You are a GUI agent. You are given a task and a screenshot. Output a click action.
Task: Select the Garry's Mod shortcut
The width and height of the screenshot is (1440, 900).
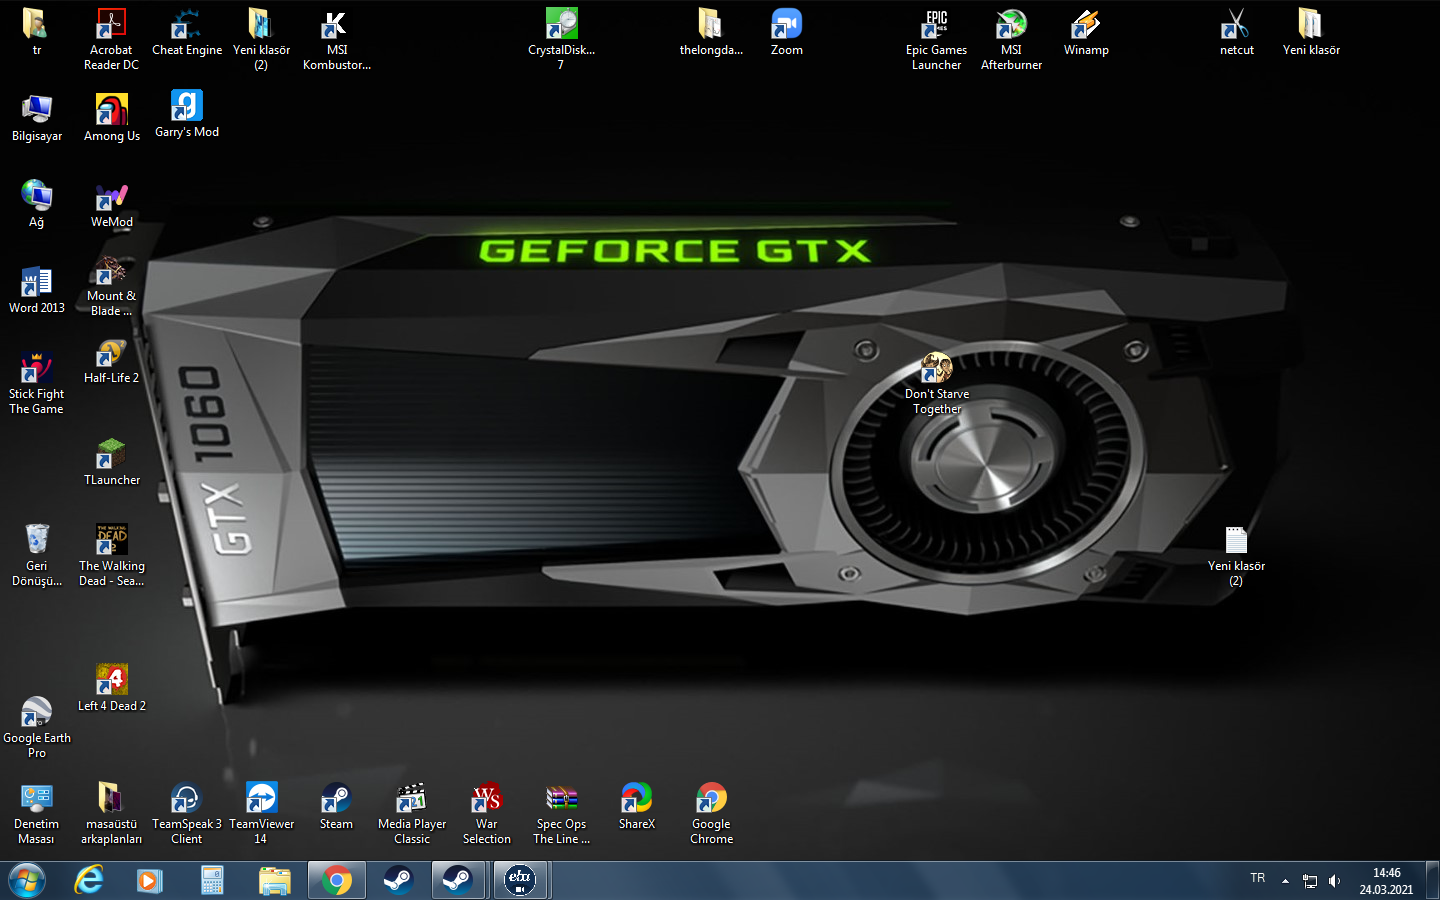point(187,108)
